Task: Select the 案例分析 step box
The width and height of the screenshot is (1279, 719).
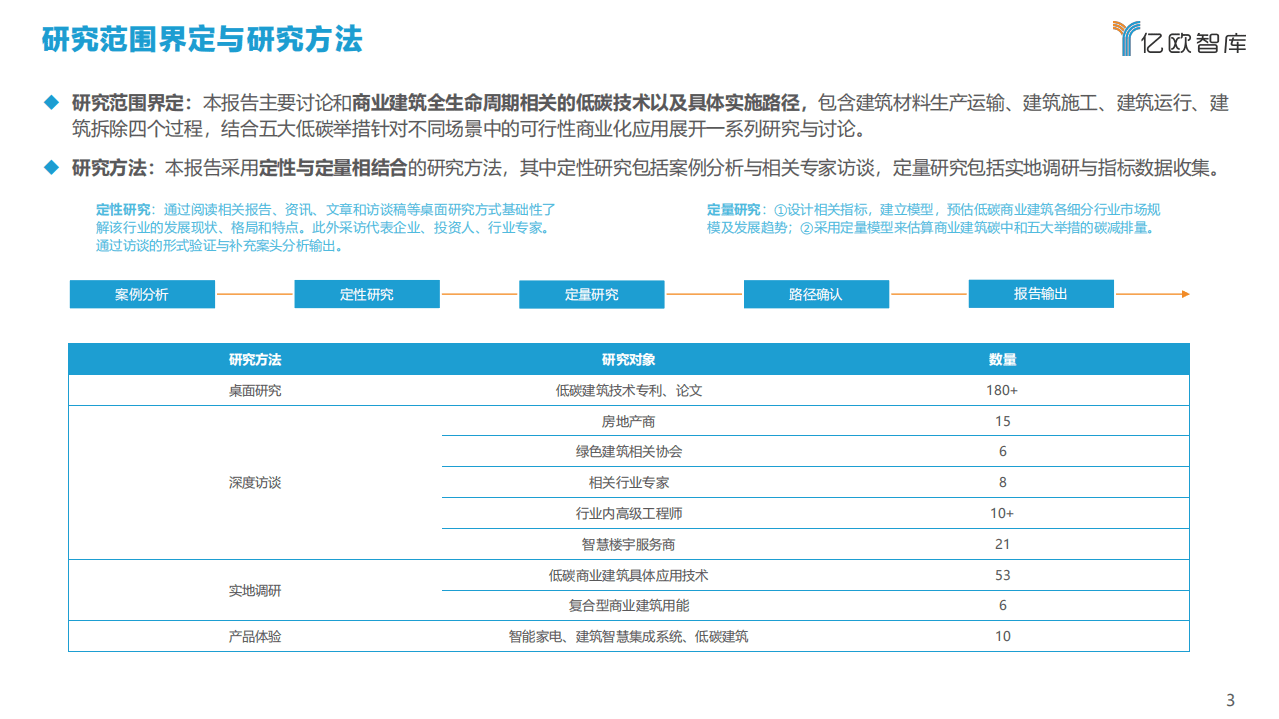Action: (141, 294)
